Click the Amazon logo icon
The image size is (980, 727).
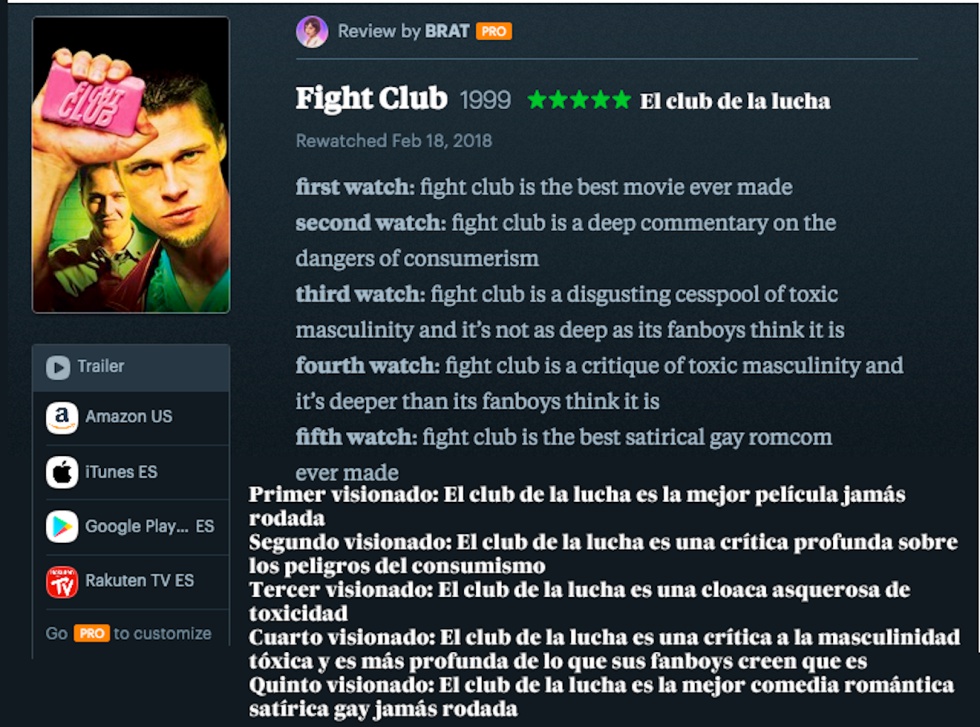point(62,417)
